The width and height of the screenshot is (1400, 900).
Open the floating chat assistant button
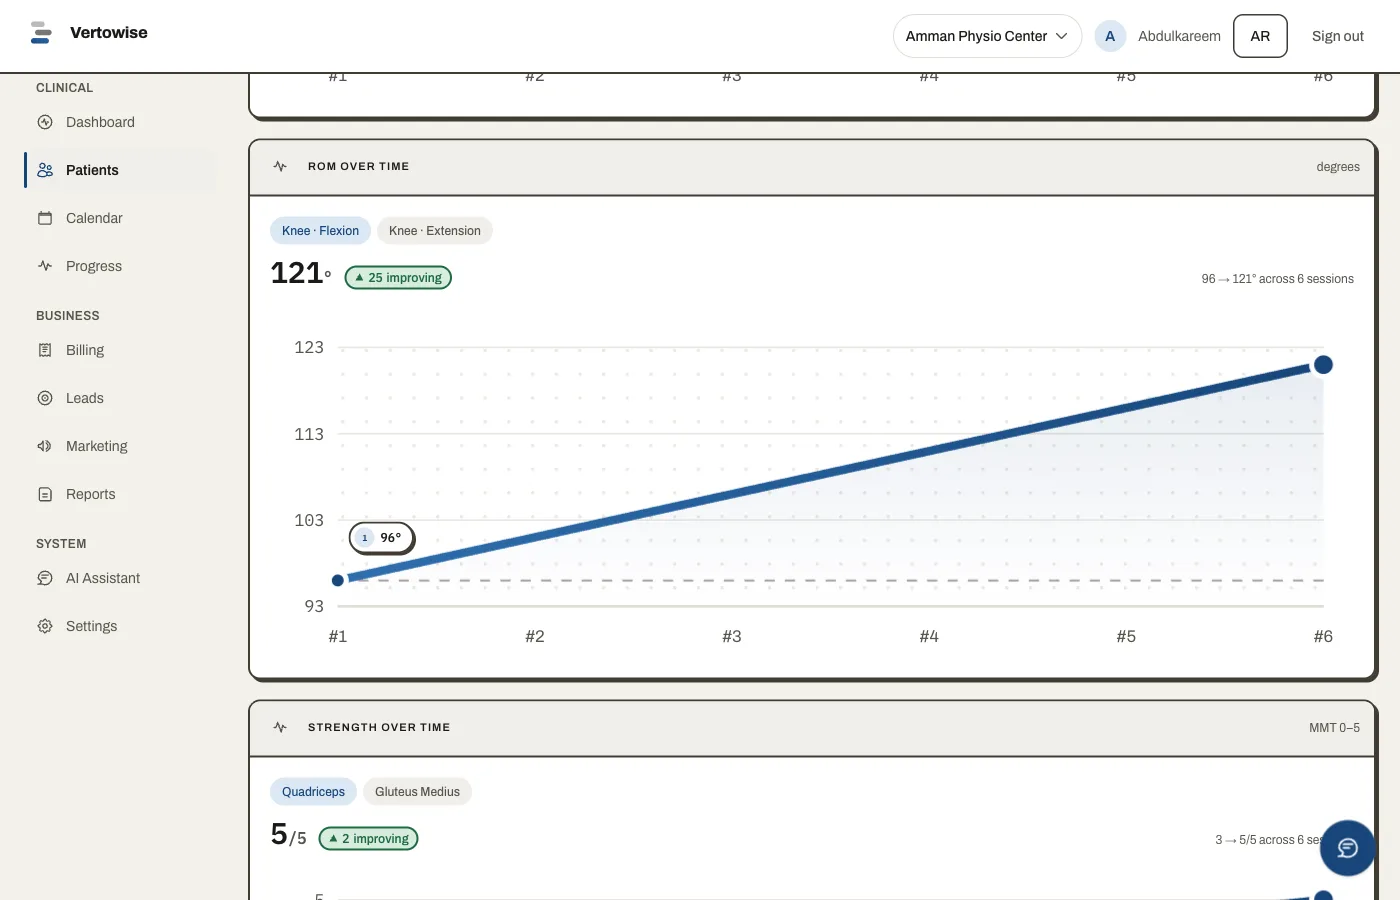[x=1347, y=848]
